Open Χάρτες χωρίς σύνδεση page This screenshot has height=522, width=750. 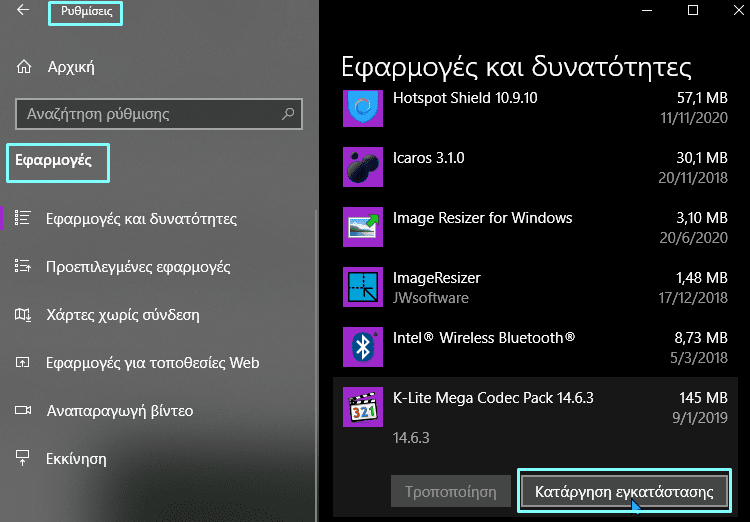(x=122, y=315)
